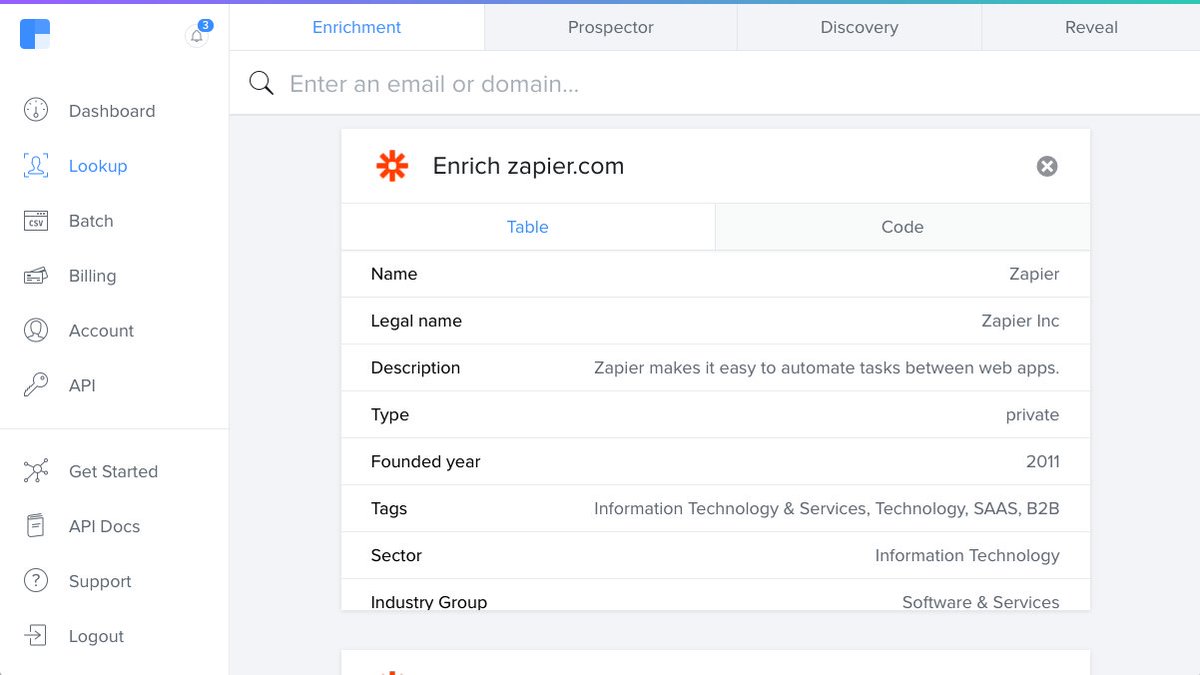Open the Discovery tab
The image size is (1200, 675).
[859, 27]
